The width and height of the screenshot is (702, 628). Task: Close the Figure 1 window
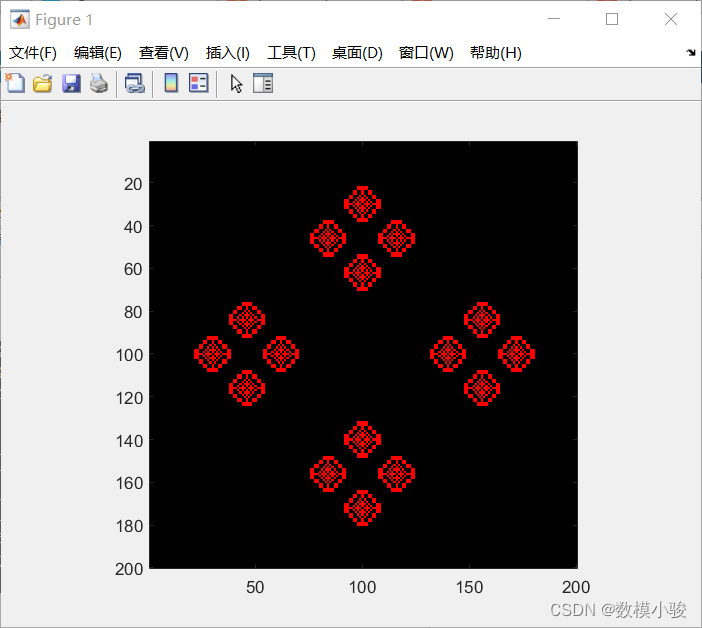click(671, 19)
